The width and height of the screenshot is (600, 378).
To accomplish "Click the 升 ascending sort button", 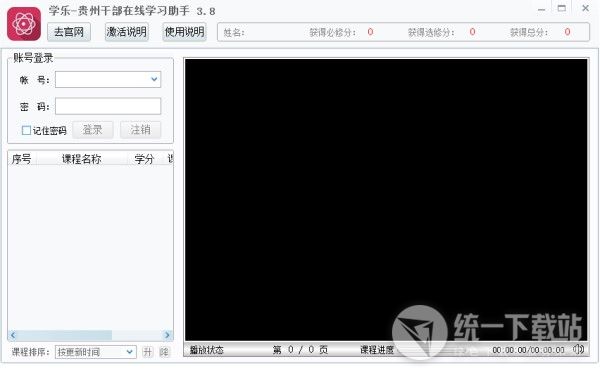I will (x=147, y=352).
